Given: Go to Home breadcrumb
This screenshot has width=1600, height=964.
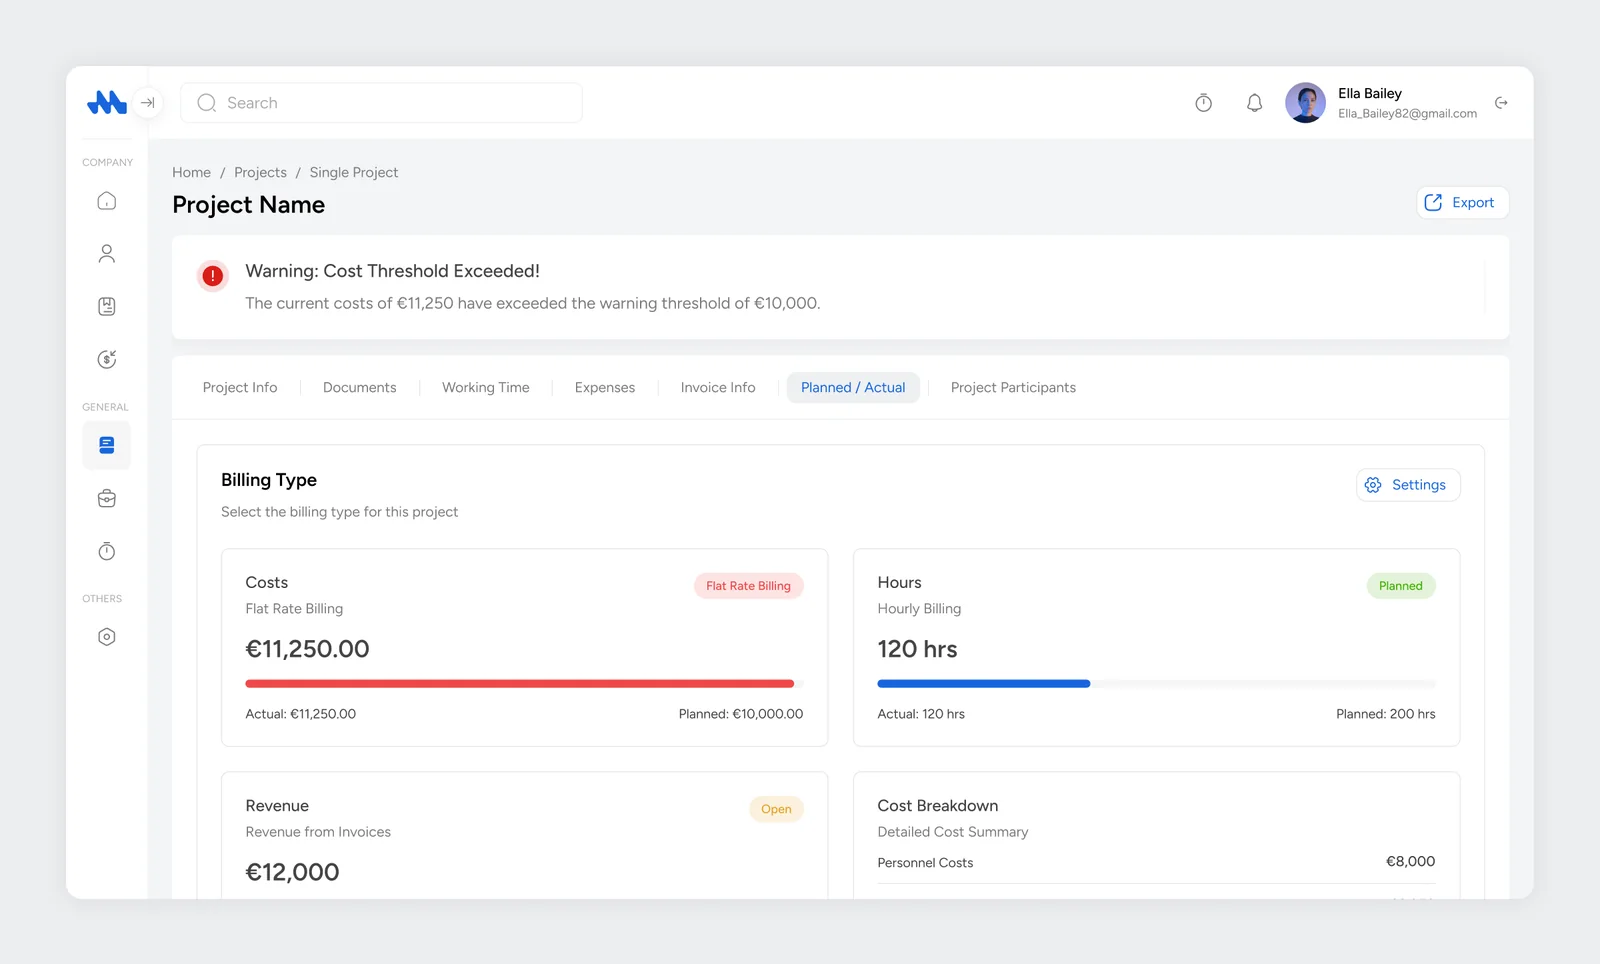Looking at the screenshot, I should [191, 172].
